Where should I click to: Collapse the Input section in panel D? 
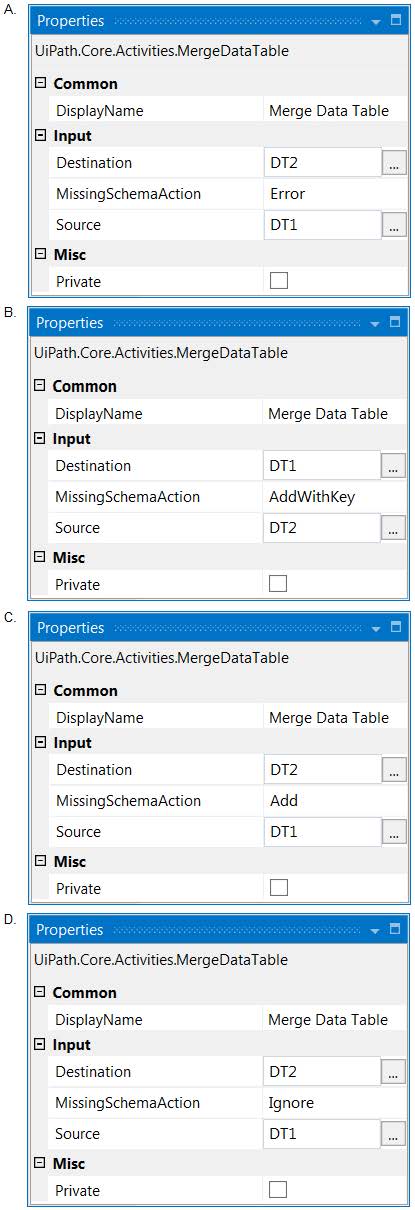(x=40, y=1044)
